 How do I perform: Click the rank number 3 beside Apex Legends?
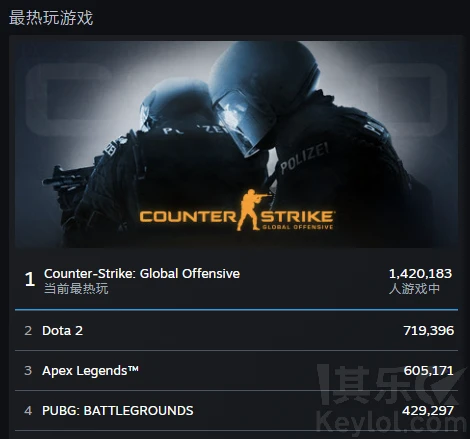point(28,371)
